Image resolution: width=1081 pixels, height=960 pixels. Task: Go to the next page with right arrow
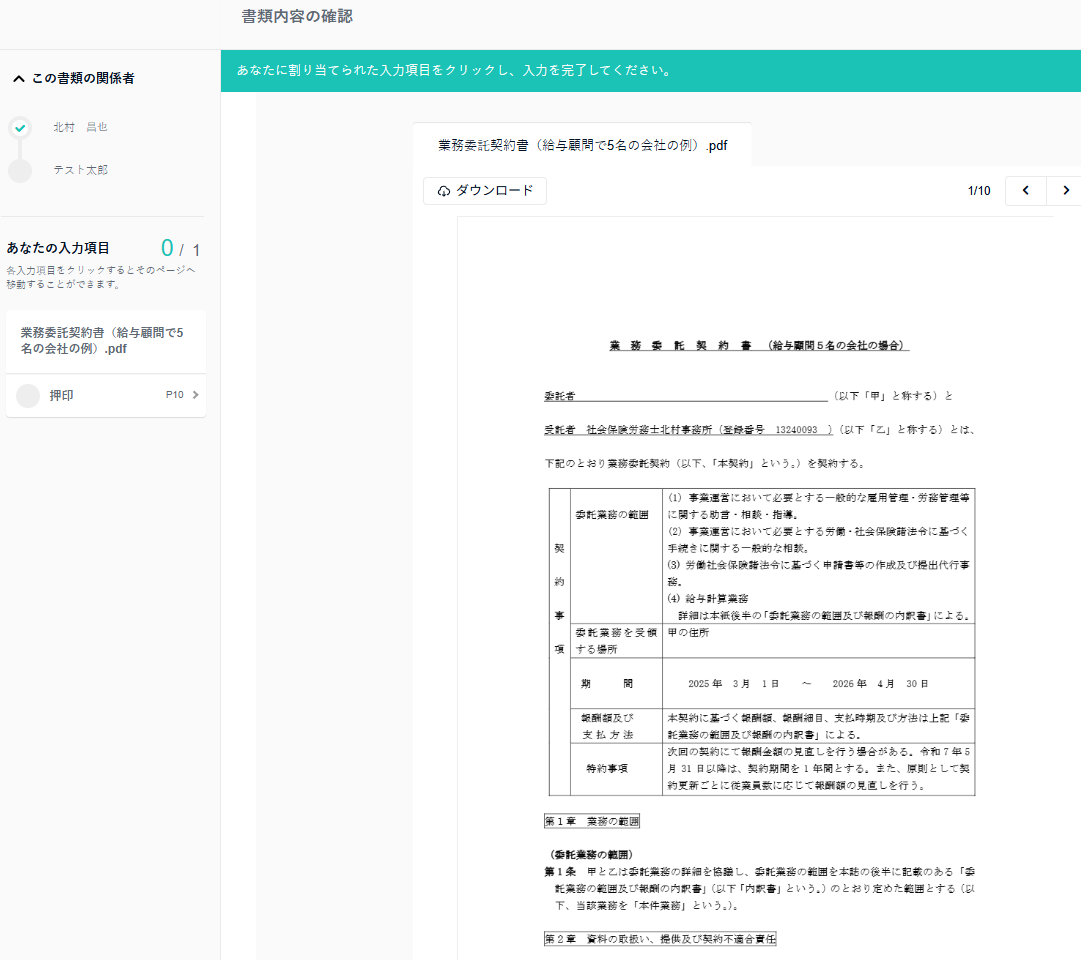click(1065, 191)
